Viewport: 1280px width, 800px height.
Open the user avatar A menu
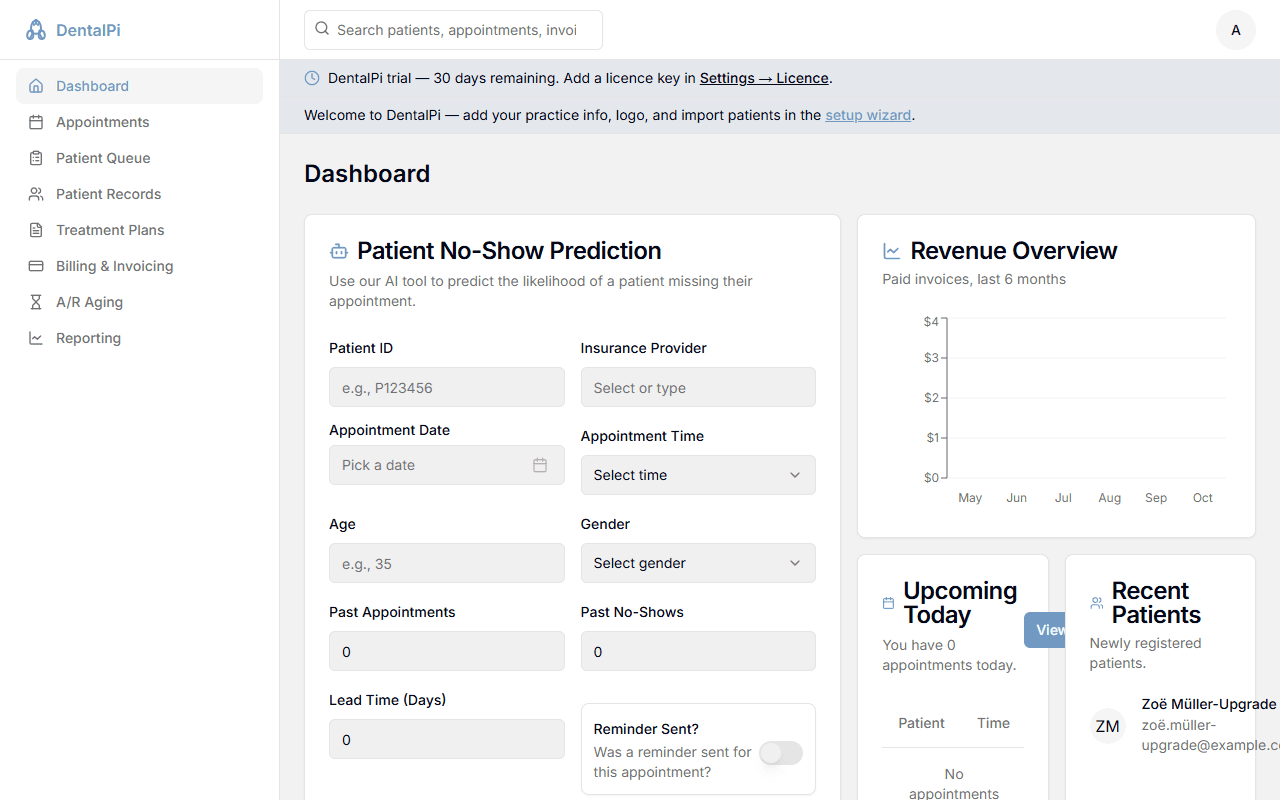pos(1236,30)
